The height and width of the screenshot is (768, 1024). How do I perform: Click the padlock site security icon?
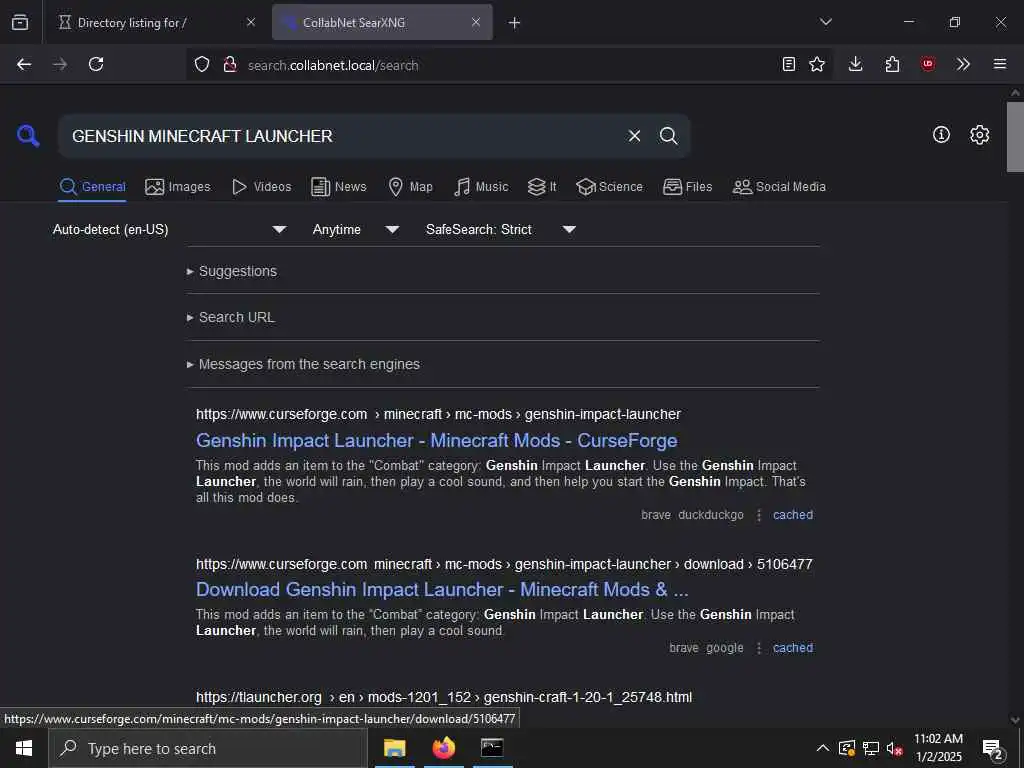tap(230, 64)
